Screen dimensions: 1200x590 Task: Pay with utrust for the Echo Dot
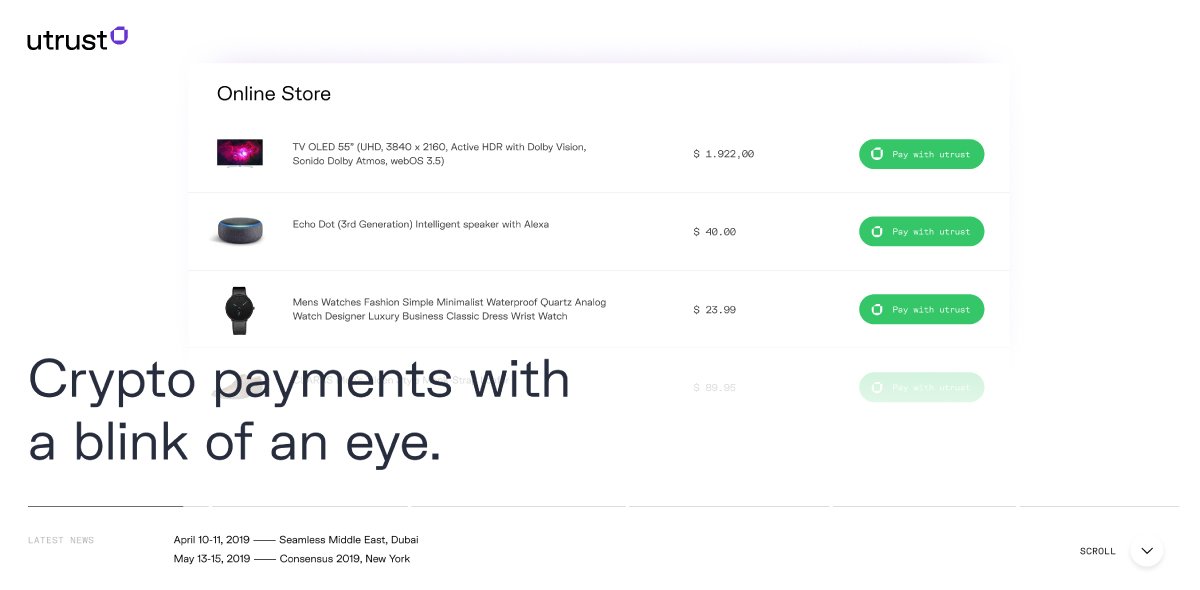921,231
